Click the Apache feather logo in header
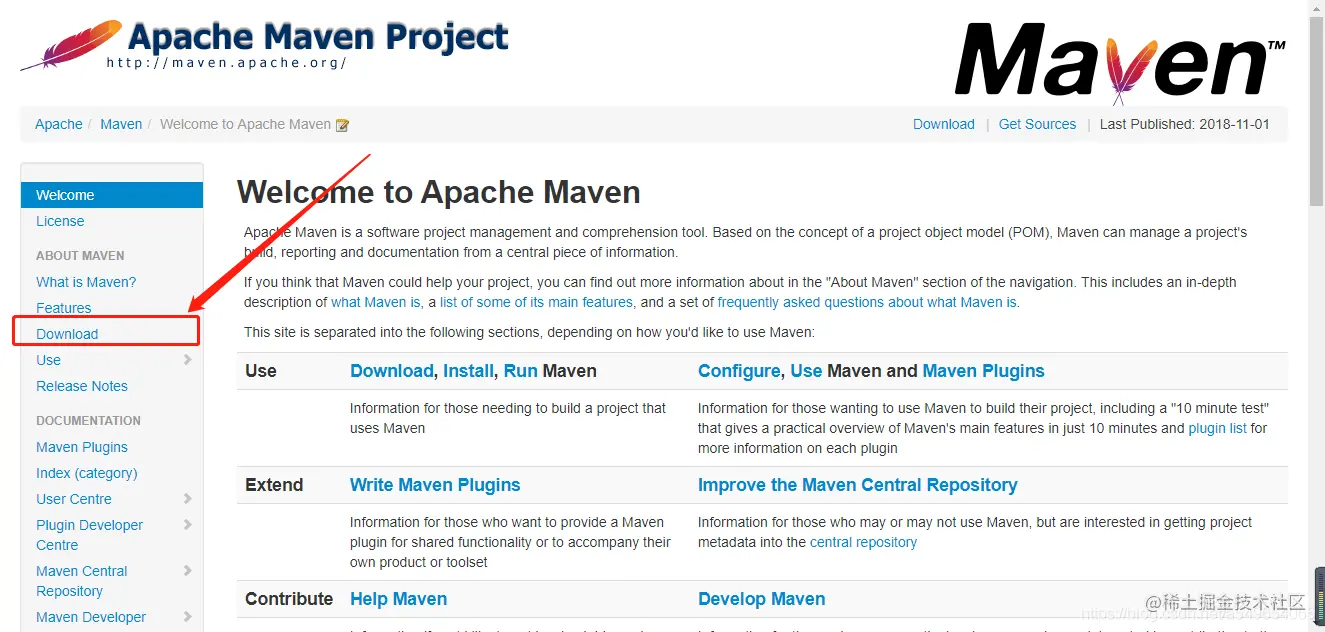Screen dimensions: 1325x632 coord(70,44)
